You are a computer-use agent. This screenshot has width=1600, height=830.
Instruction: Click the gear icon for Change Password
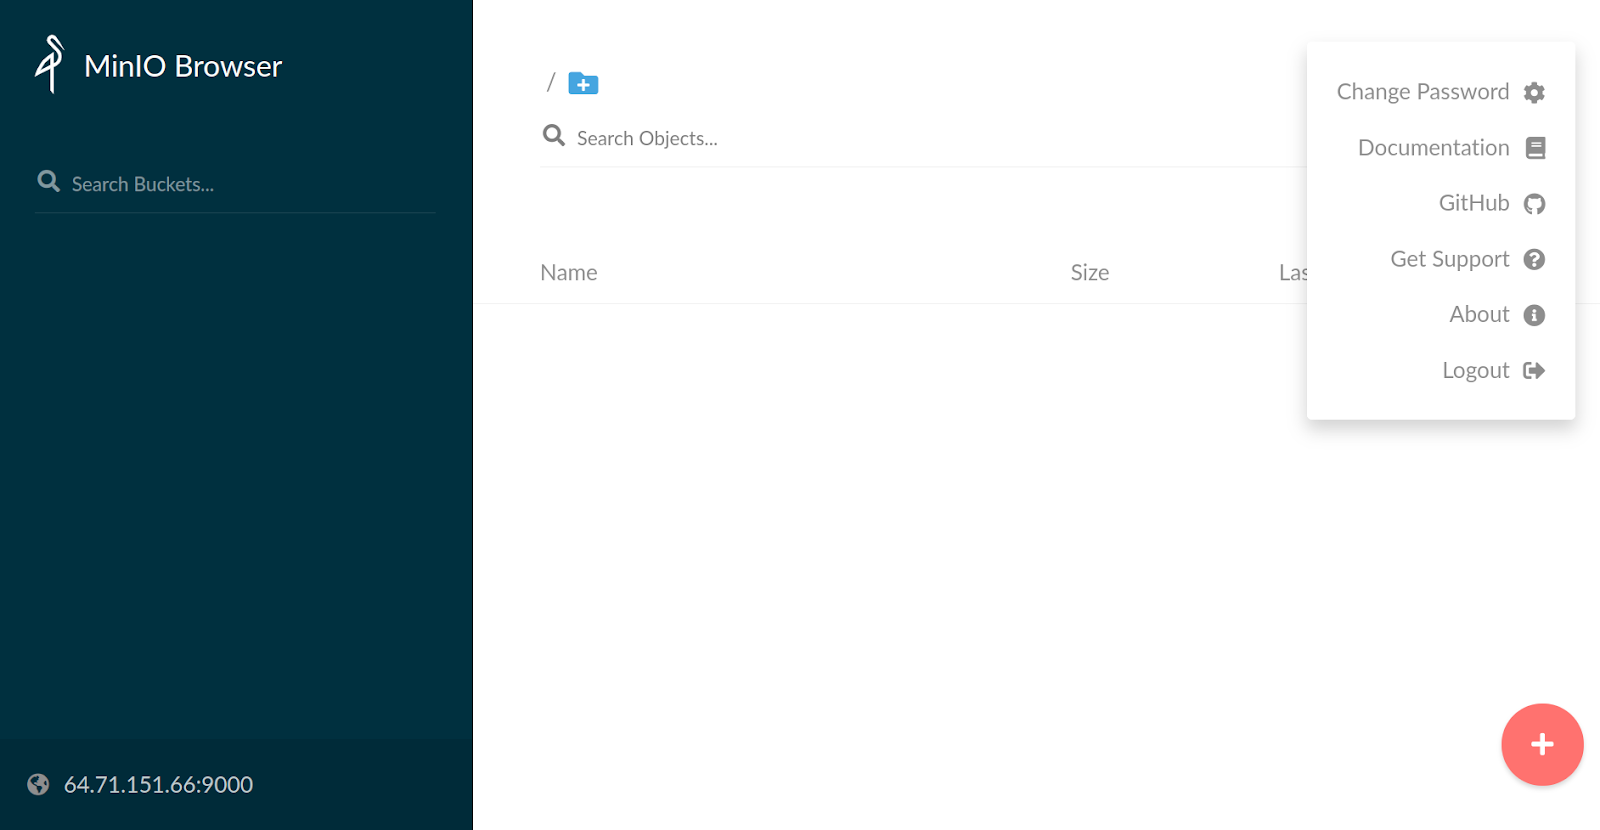pyautogui.click(x=1534, y=93)
